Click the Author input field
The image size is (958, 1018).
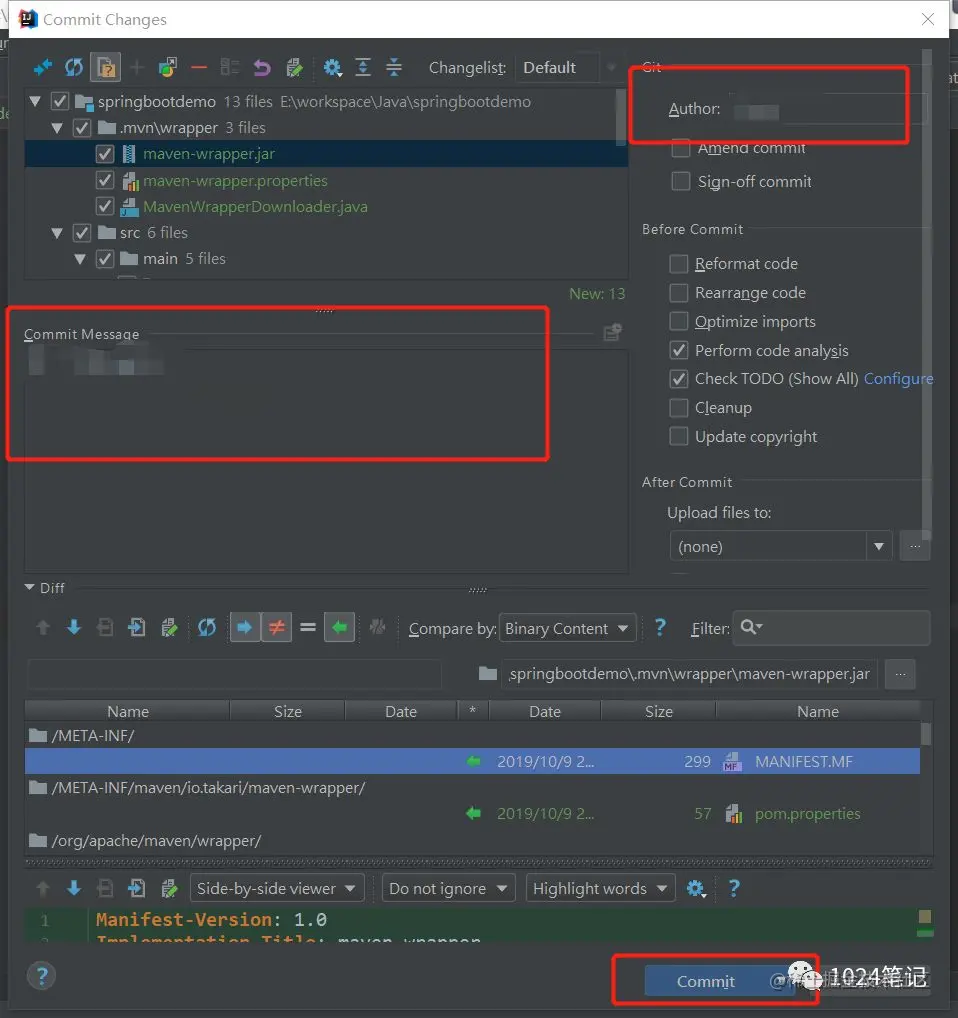click(829, 108)
